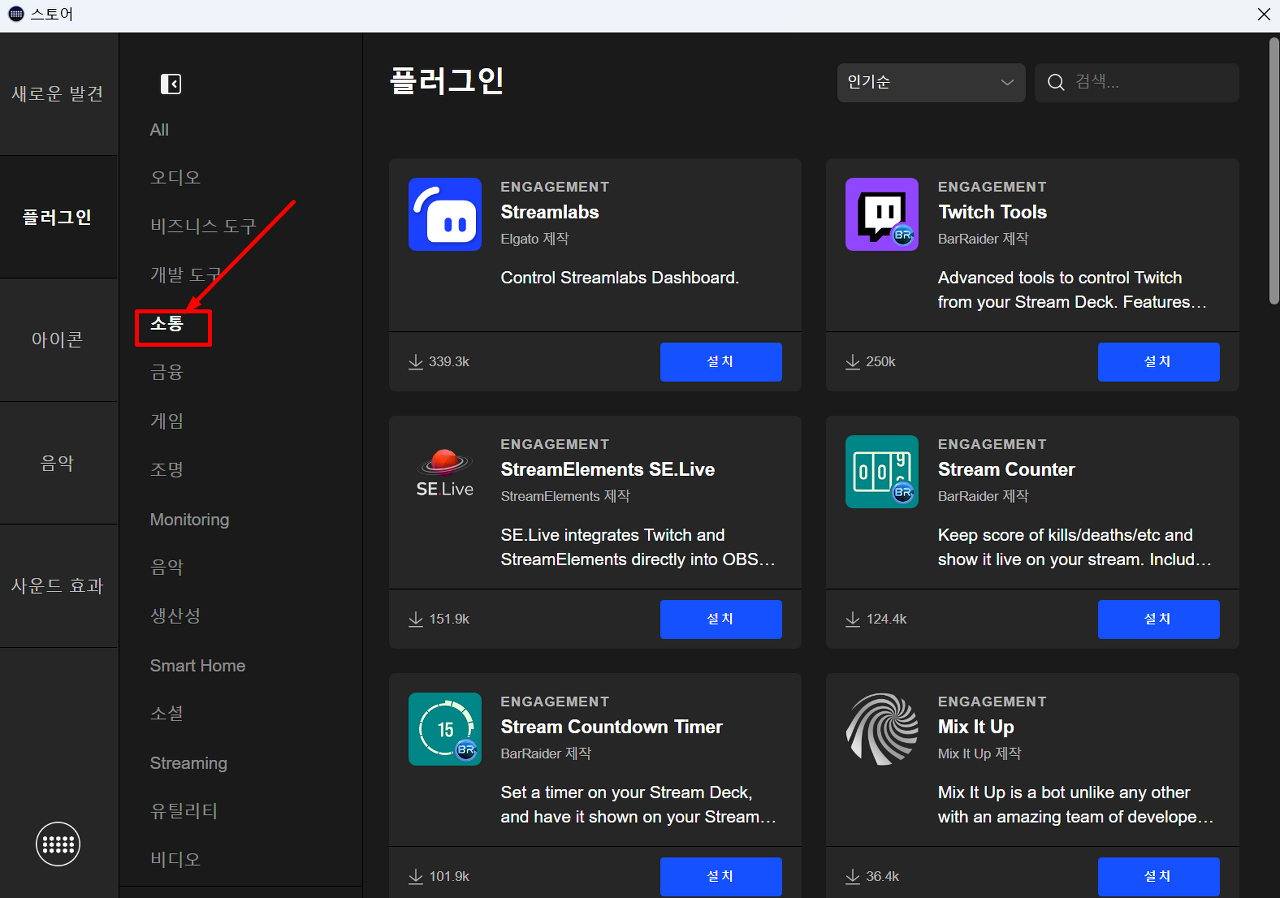1280x898 pixels.
Task: Select the 소통 category
Action: (x=168, y=323)
